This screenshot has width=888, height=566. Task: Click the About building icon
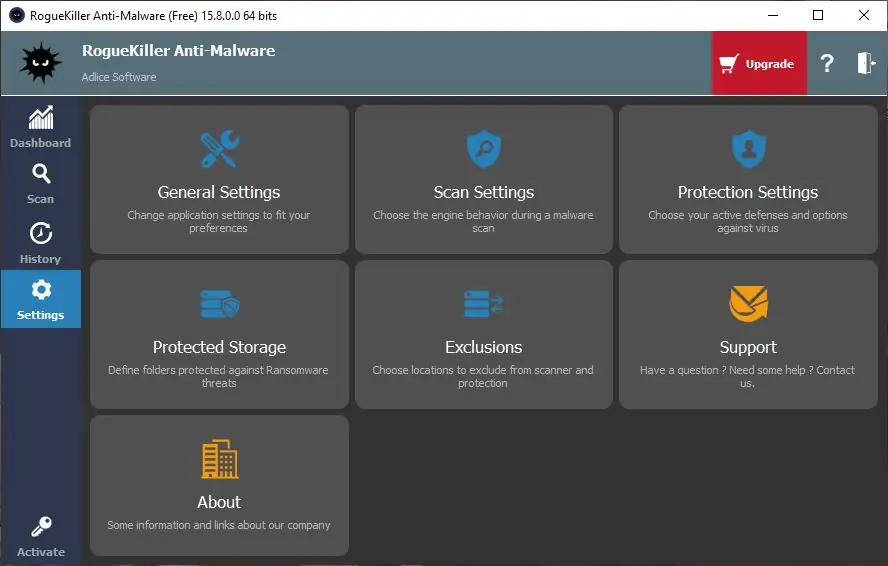tap(220, 459)
